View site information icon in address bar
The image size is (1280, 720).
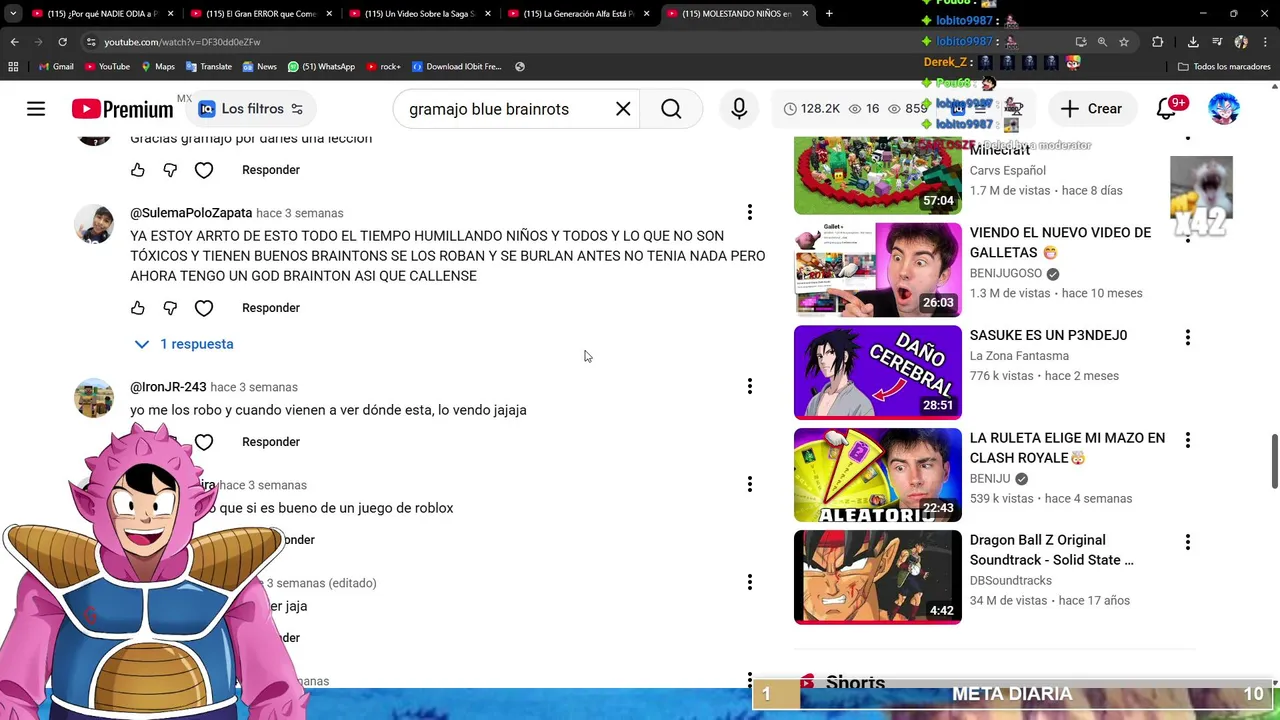point(91,42)
